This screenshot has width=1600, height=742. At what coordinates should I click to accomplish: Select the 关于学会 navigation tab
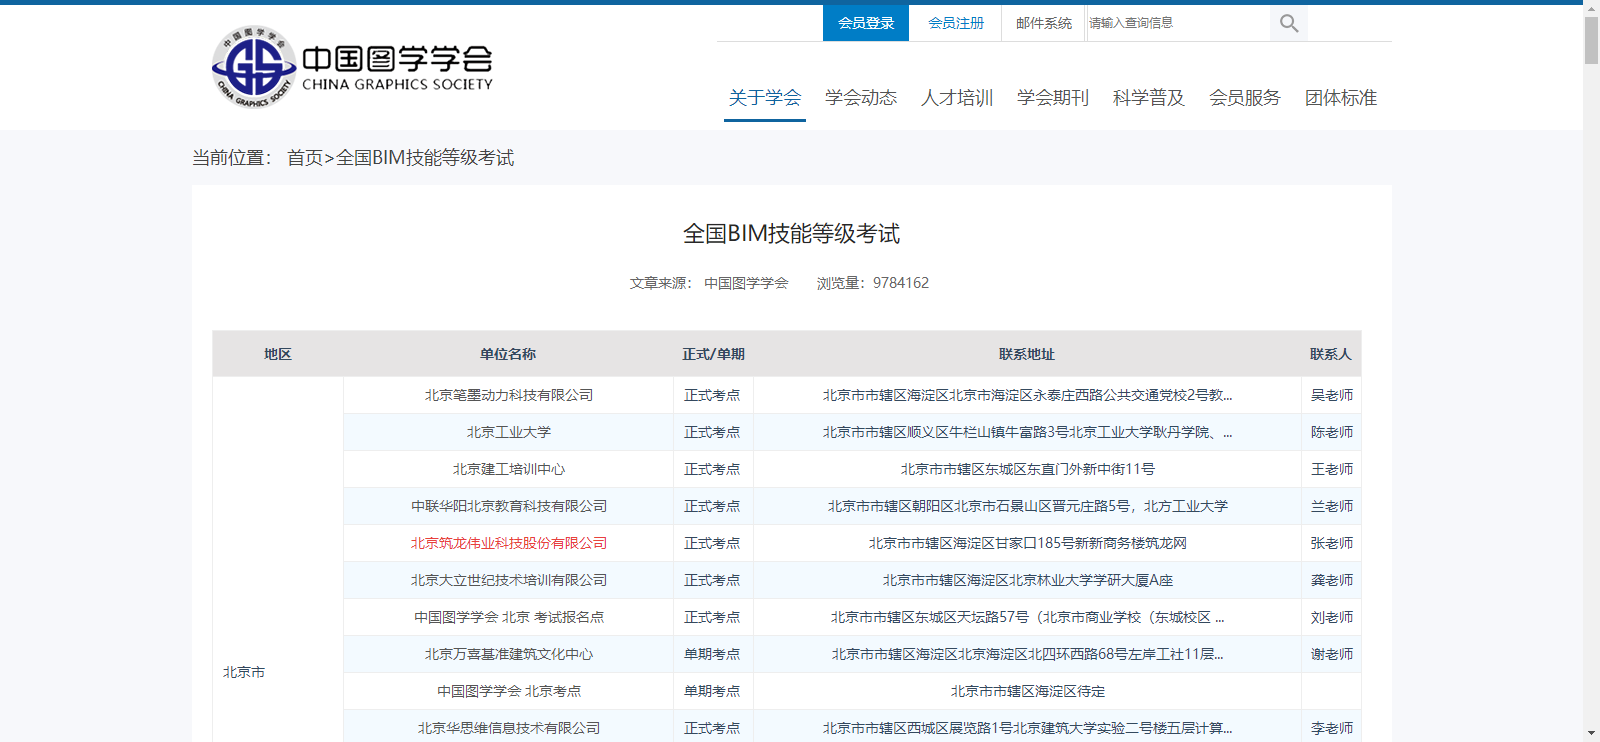[765, 98]
